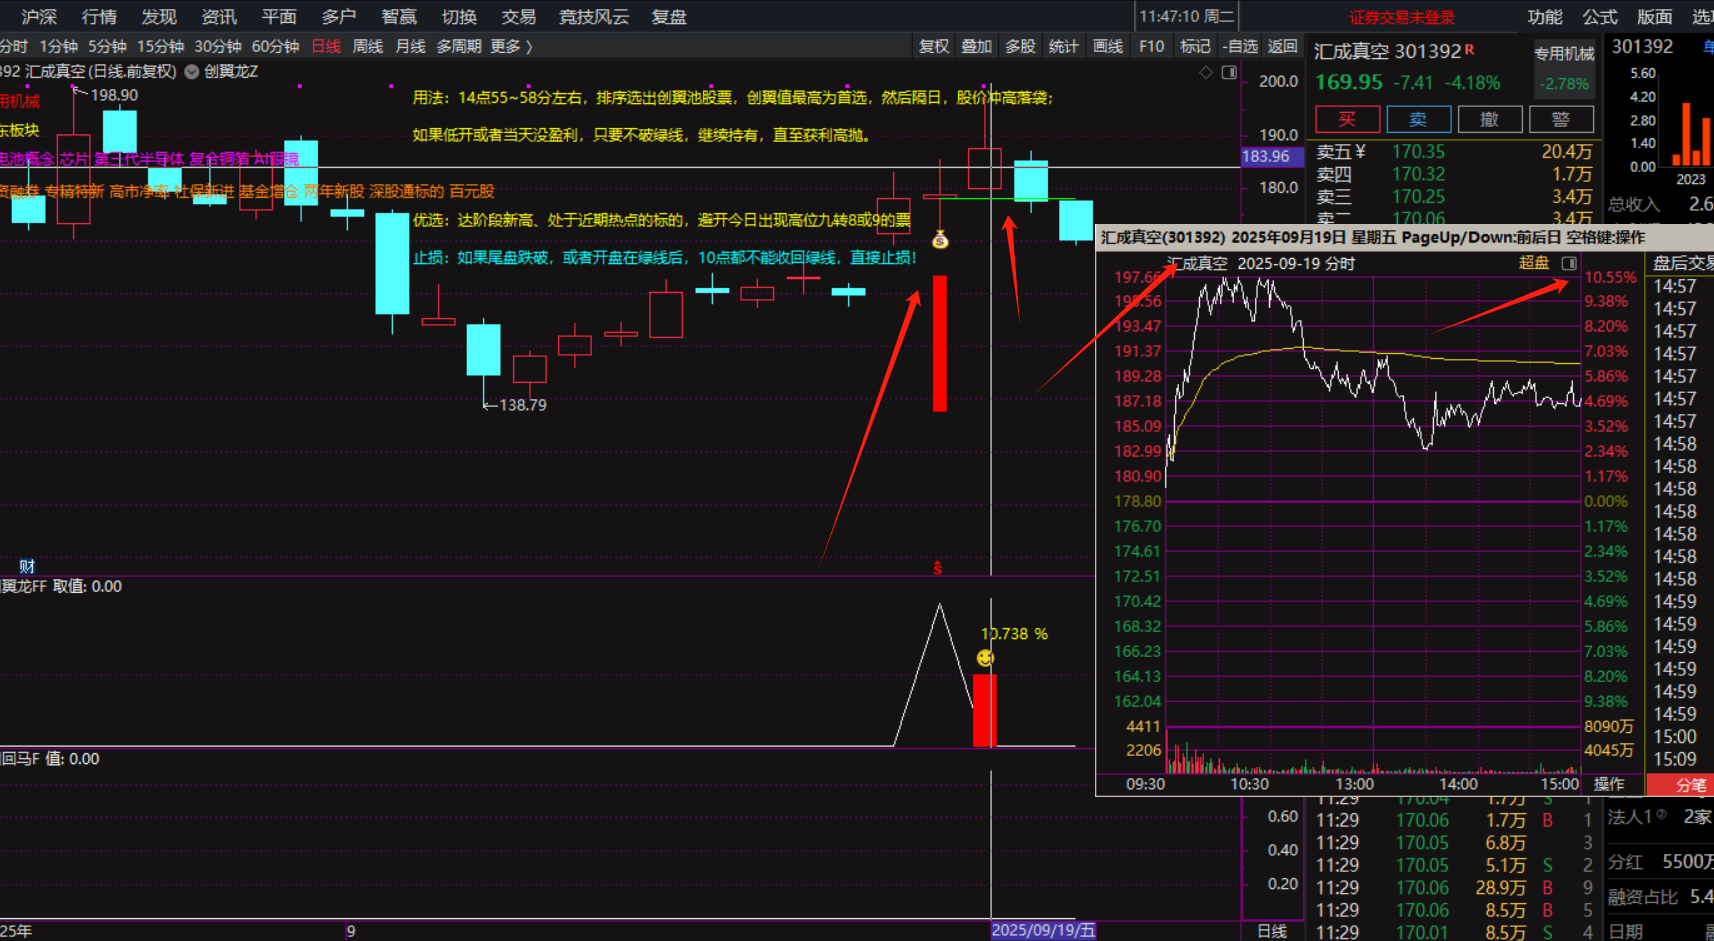Toggle the side panel icon atop the K-line chart

point(1229,72)
